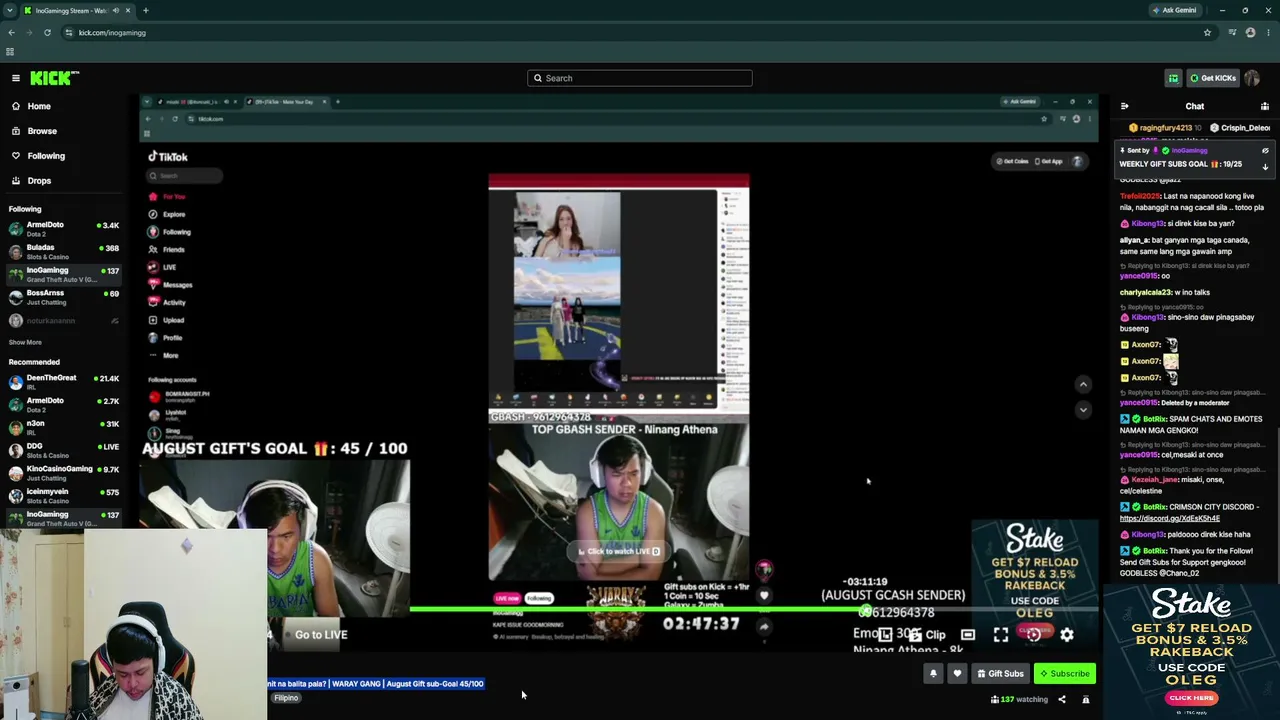Report the stream using the siren icon
1280x720 pixels.
1086,700
